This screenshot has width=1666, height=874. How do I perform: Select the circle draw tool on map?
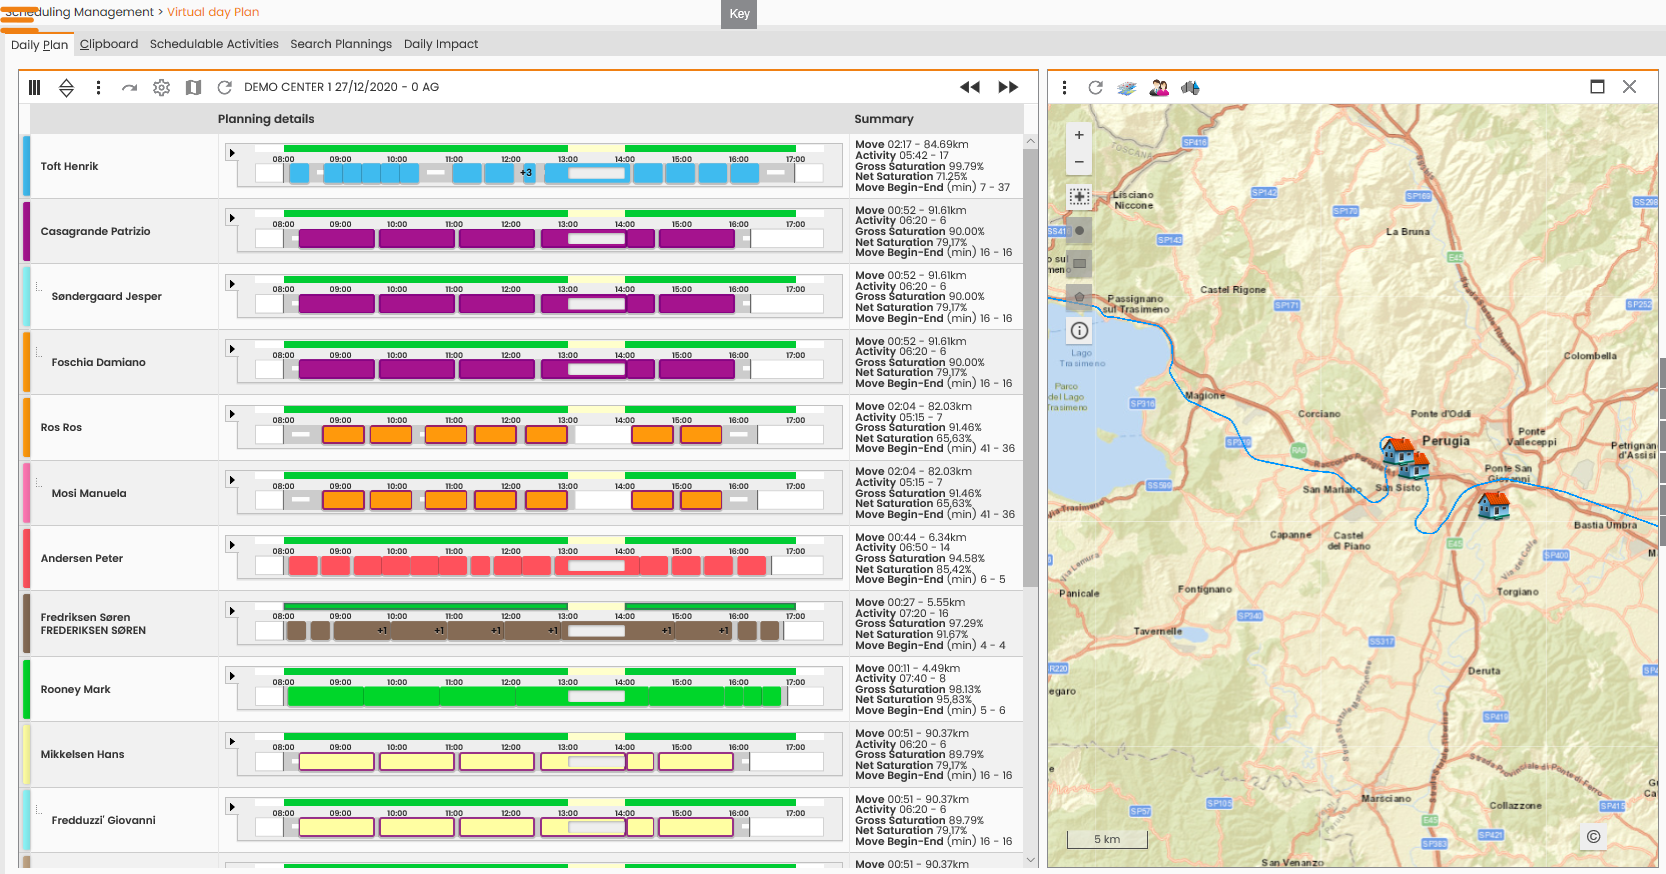coord(1079,230)
